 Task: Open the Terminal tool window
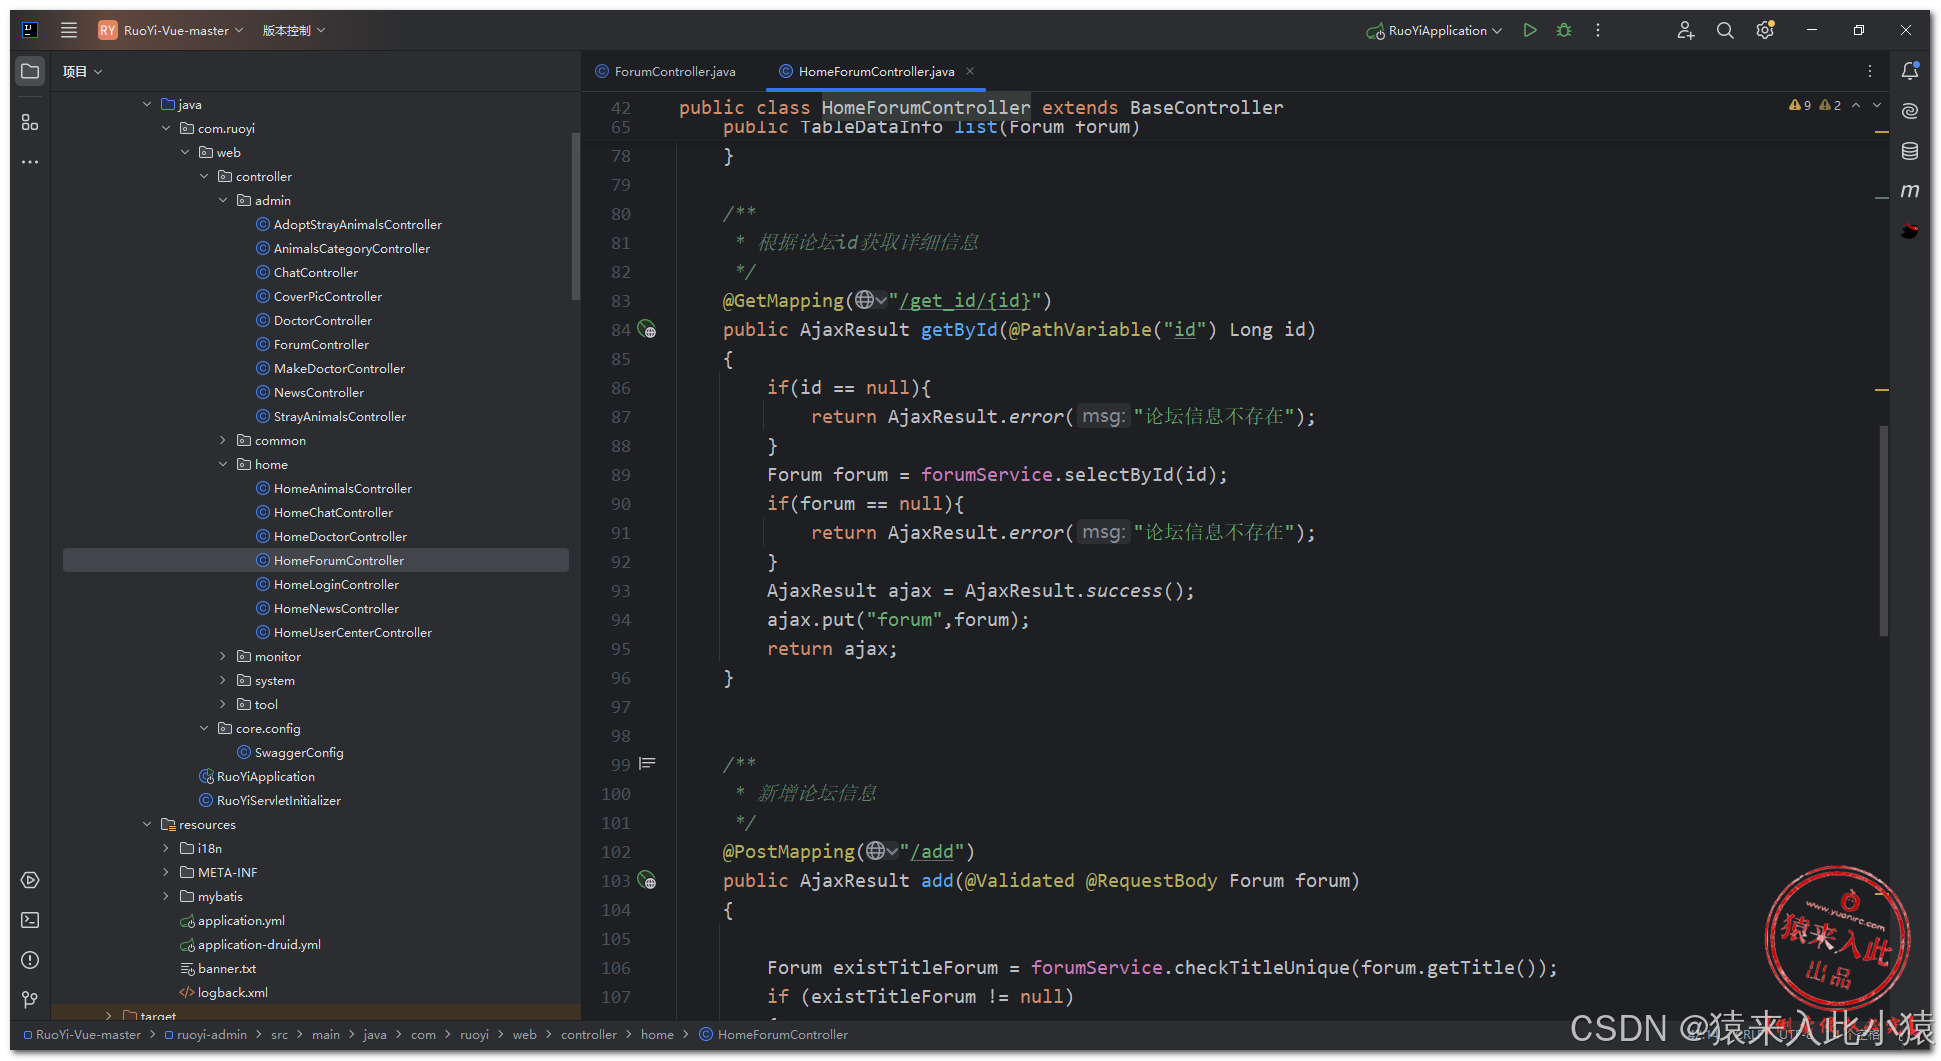pos(30,920)
